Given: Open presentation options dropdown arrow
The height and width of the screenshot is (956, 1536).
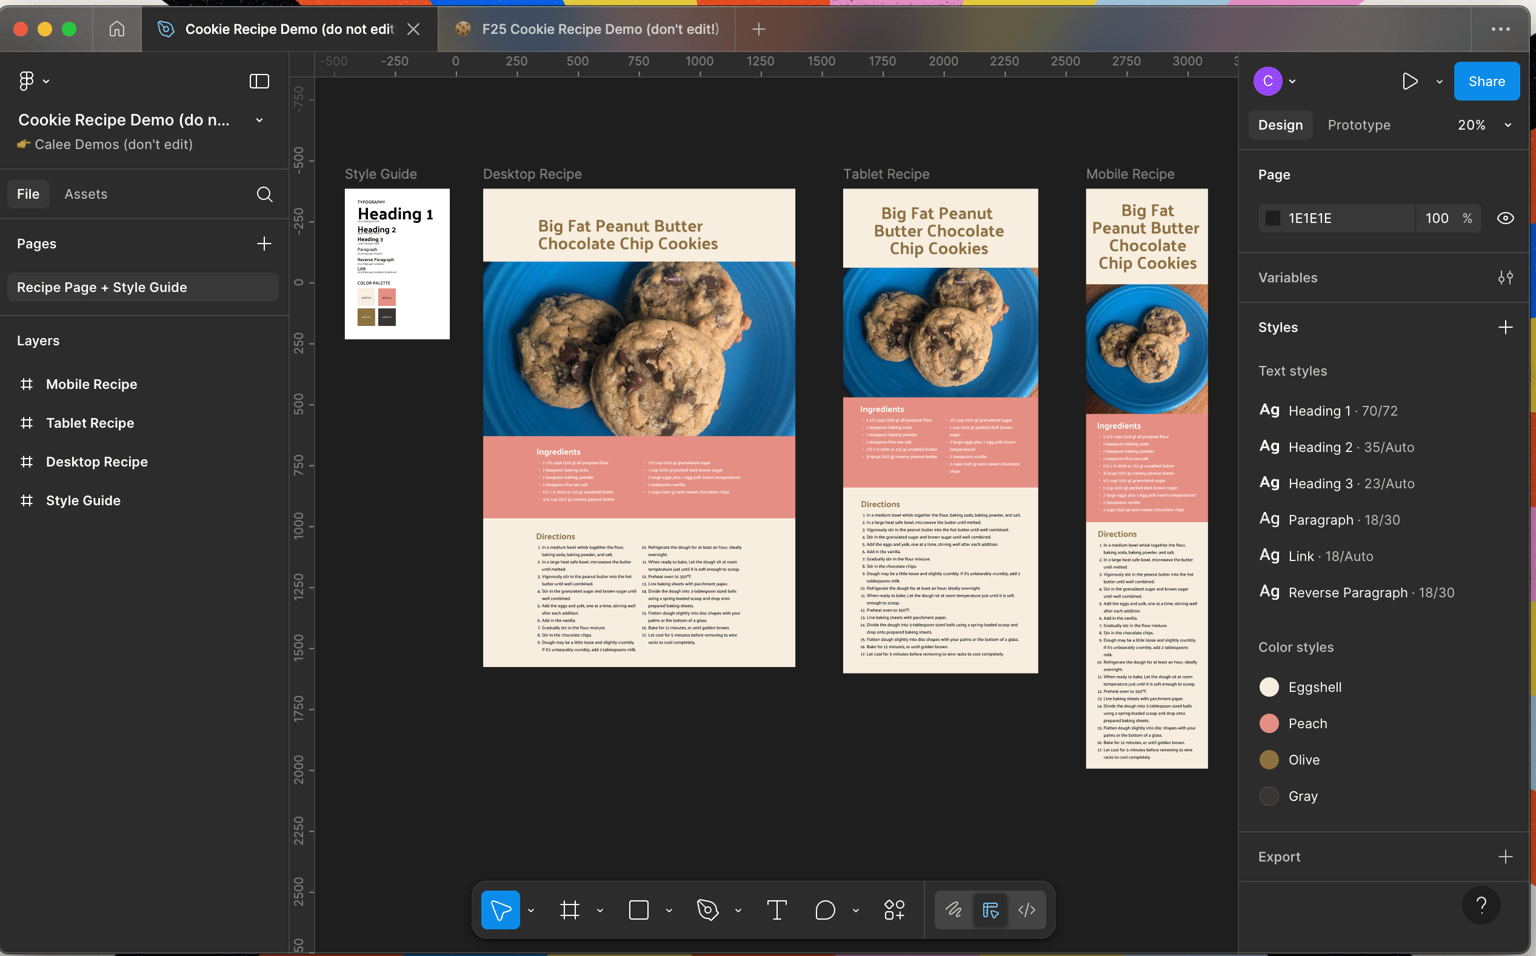Looking at the screenshot, I should [1439, 81].
